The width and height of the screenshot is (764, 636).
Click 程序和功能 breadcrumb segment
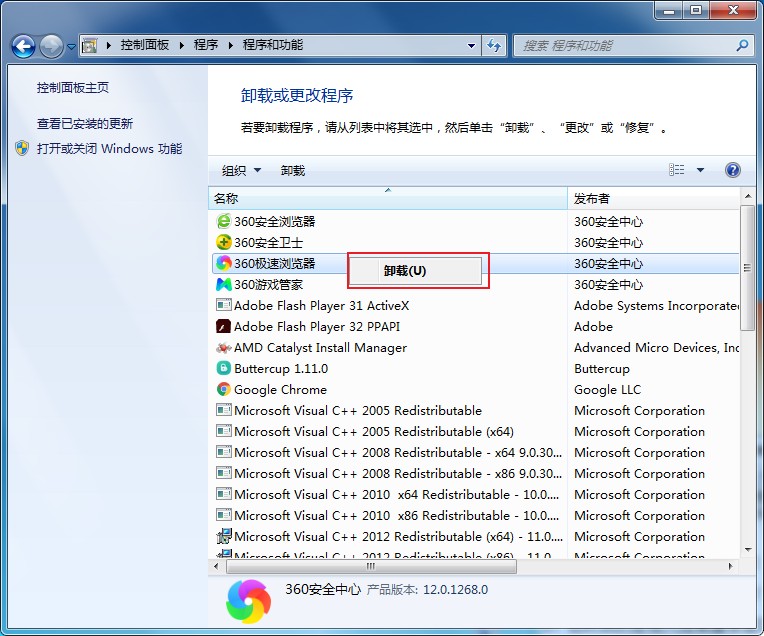273,45
